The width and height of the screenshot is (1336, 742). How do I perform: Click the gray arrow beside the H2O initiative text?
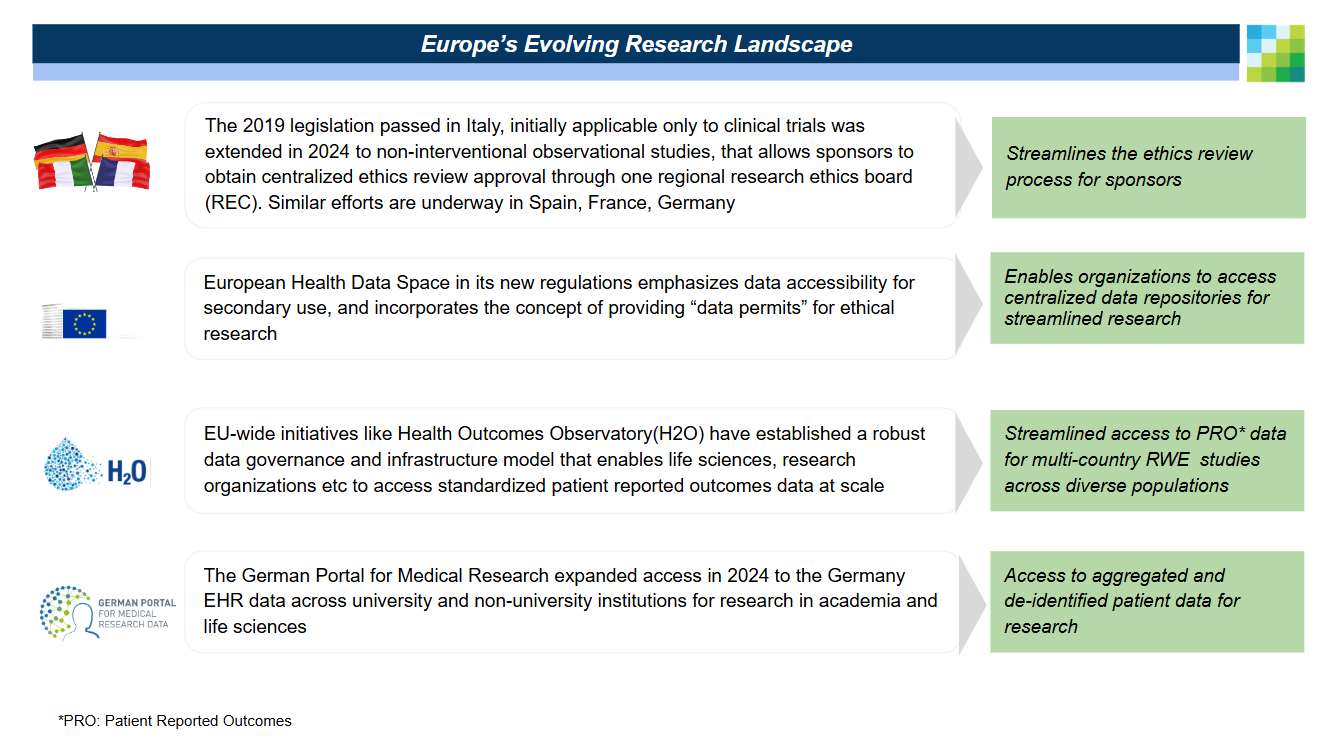pyautogui.click(x=968, y=461)
